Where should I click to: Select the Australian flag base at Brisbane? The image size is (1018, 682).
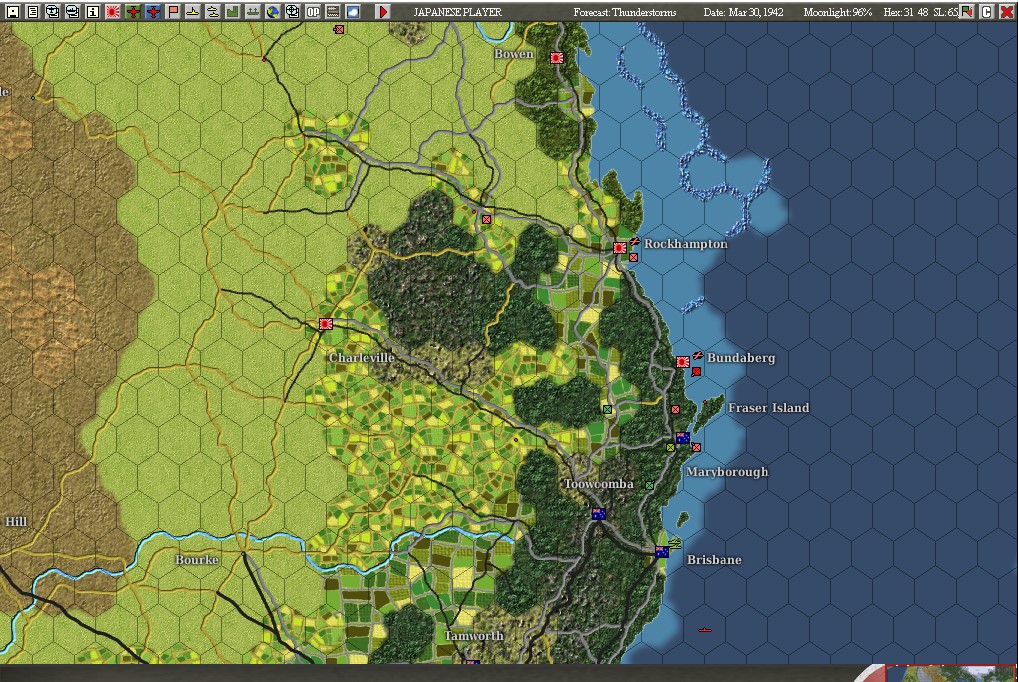pos(662,552)
